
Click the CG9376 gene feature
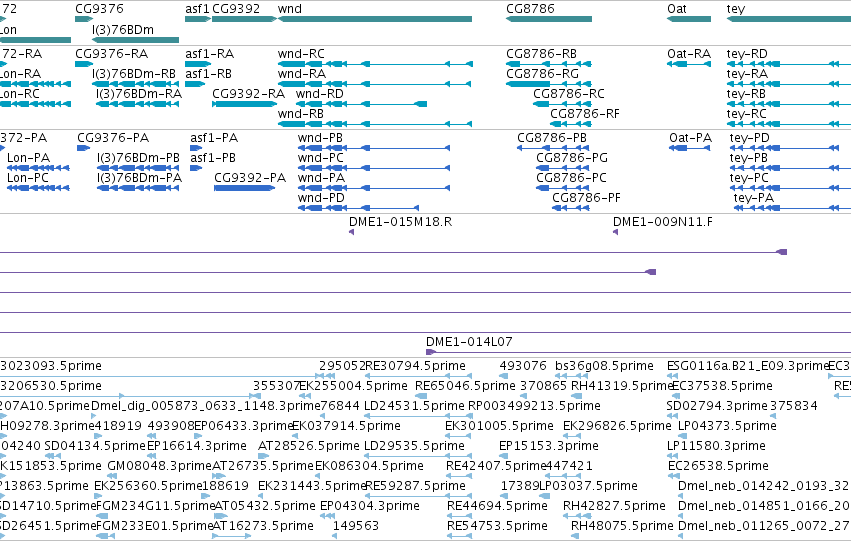coord(84,19)
